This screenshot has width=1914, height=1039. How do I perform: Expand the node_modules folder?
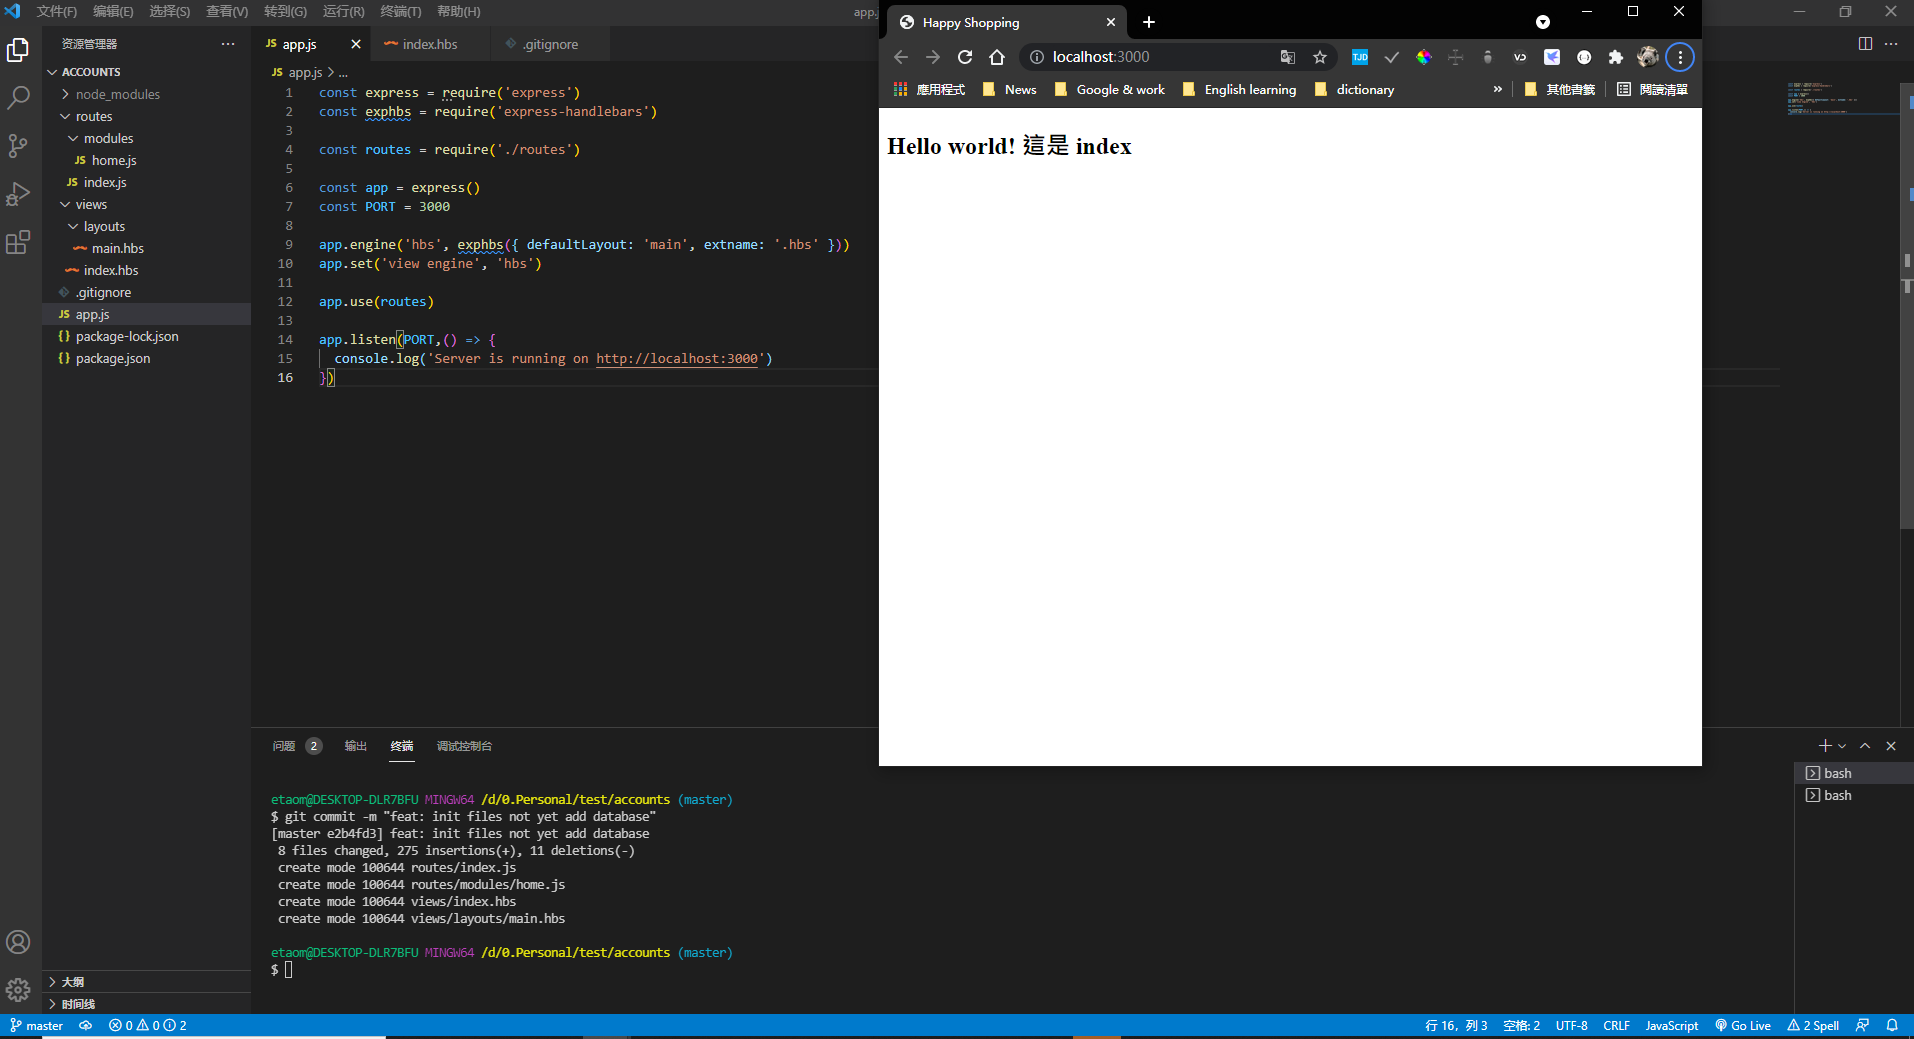[117, 94]
